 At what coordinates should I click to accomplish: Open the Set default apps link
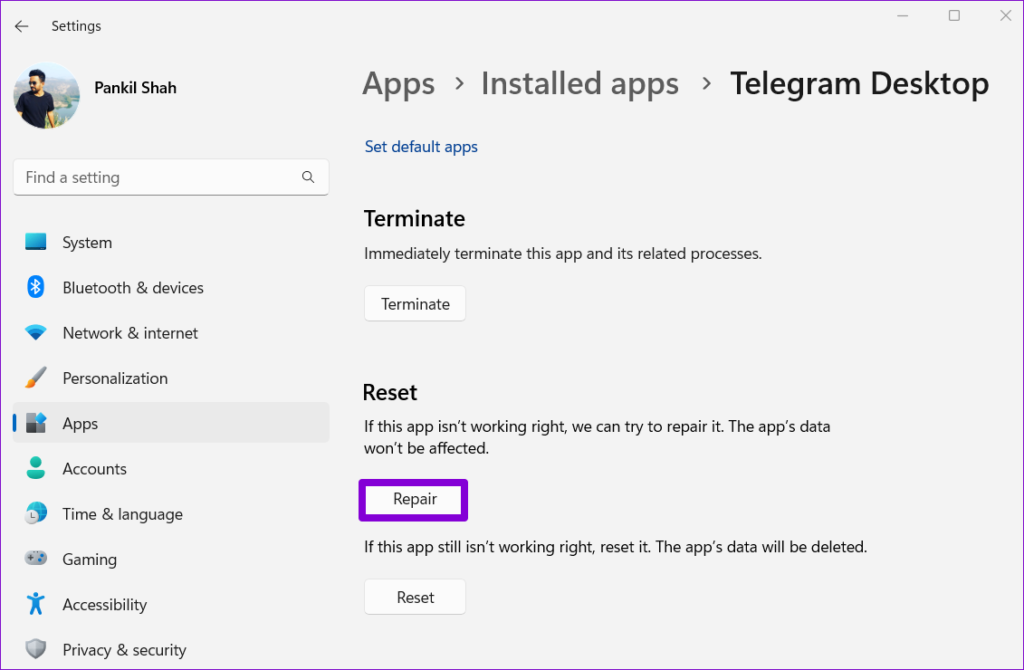tap(421, 146)
